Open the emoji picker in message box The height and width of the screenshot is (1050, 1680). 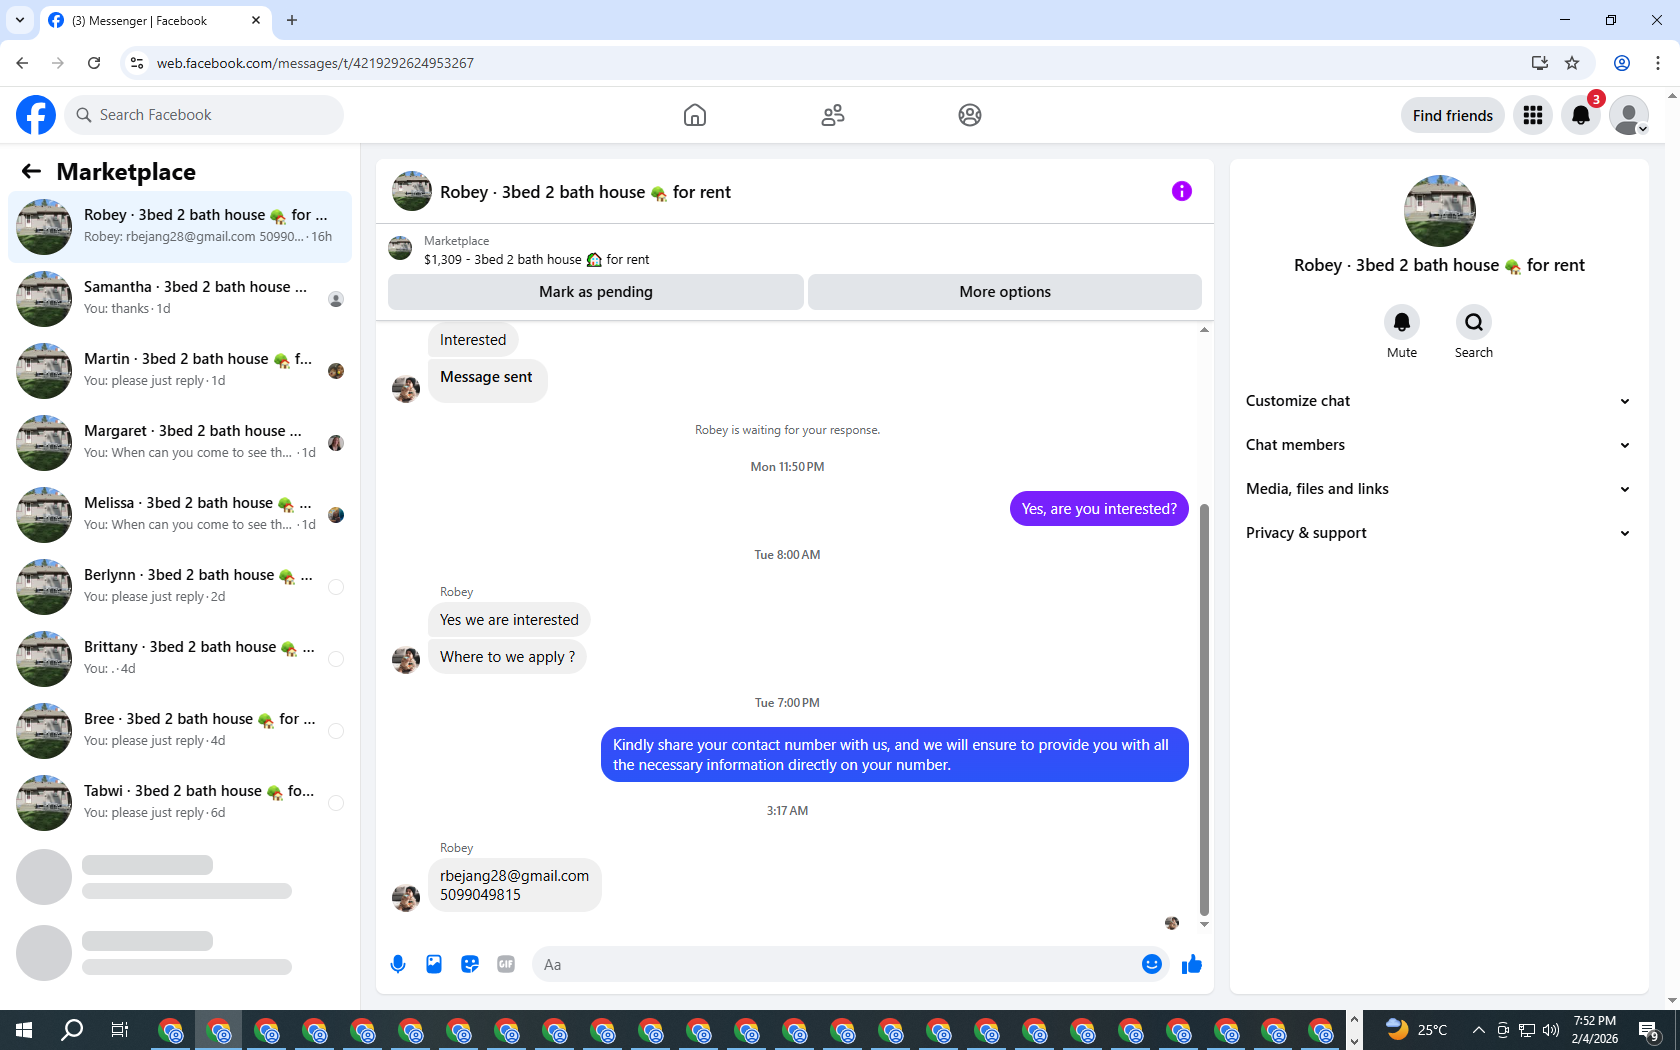[1152, 964]
